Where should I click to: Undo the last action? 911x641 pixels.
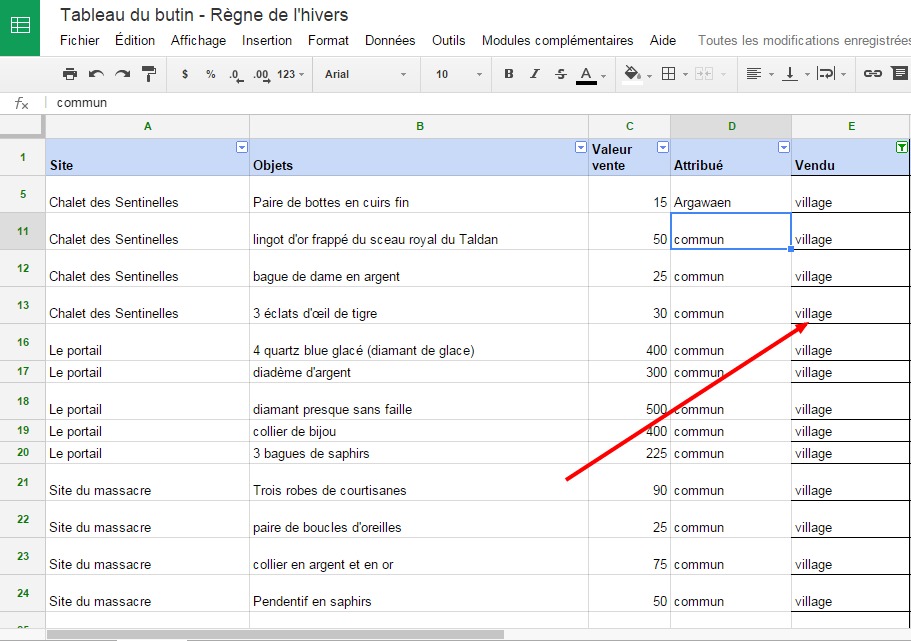(x=96, y=74)
